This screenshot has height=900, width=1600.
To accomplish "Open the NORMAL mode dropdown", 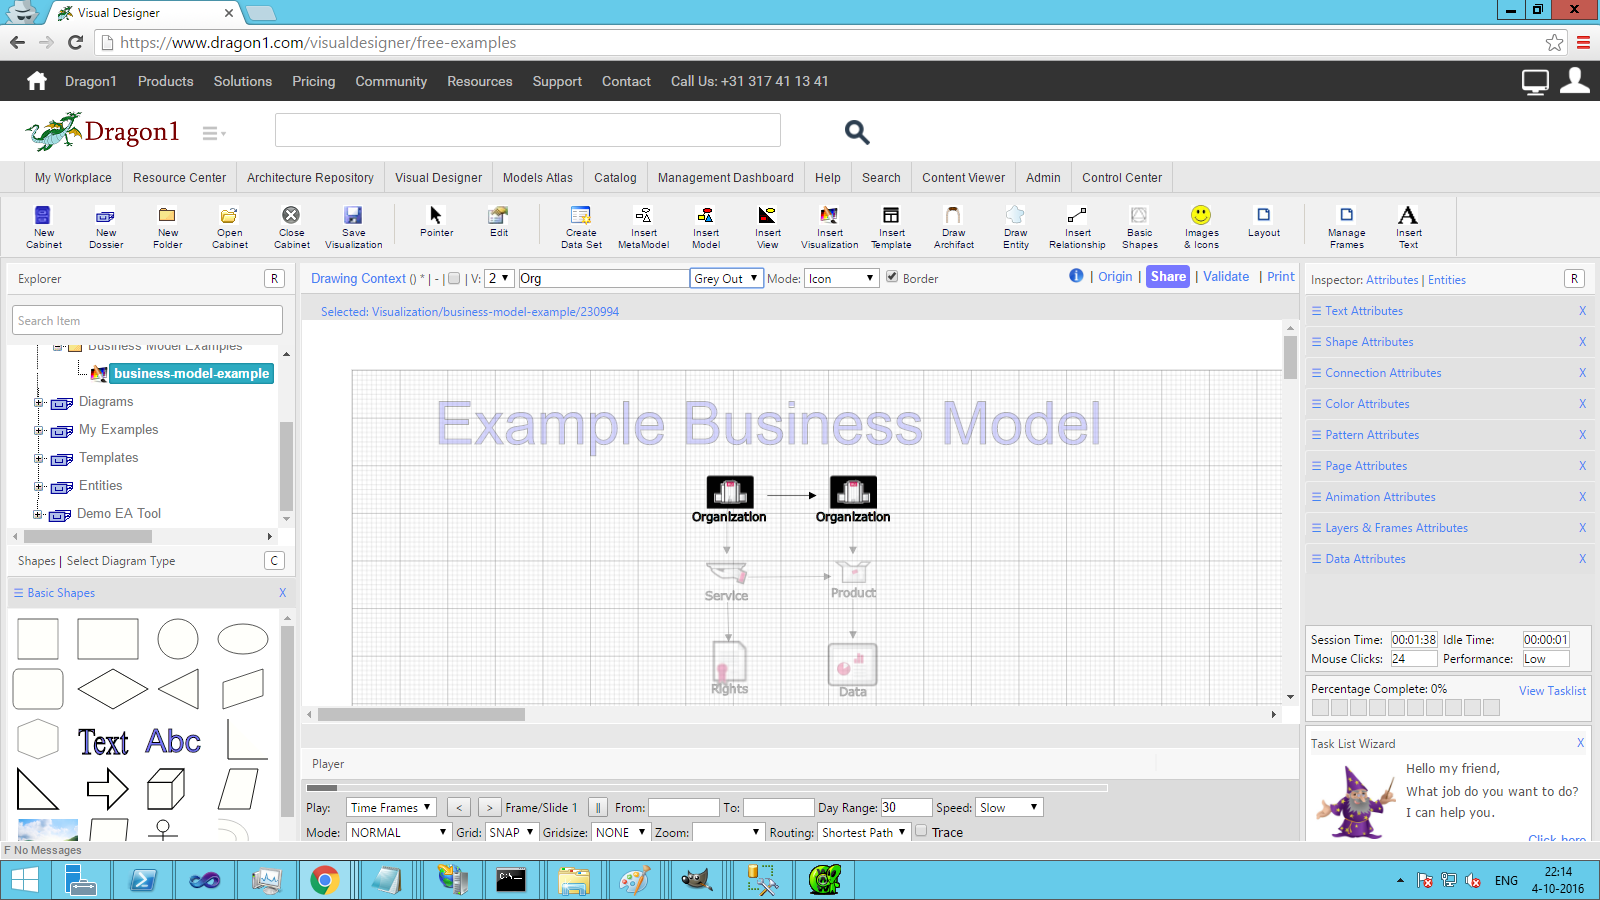I will [x=399, y=832].
